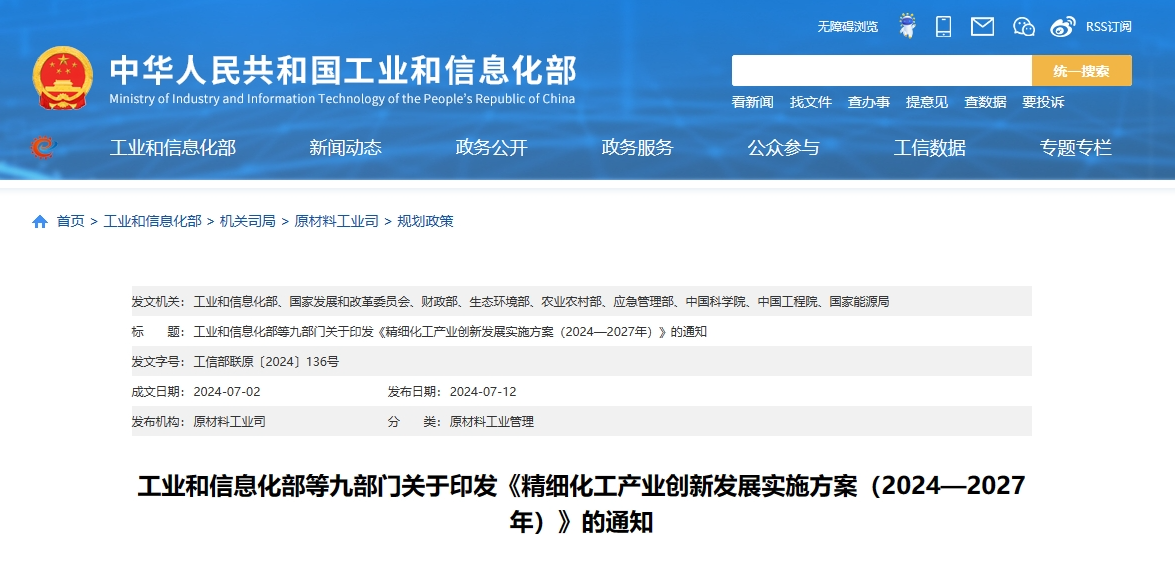Click the email envelope icon
Image resolution: width=1175 pixels, height=587 pixels.
click(x=982, y=26)
